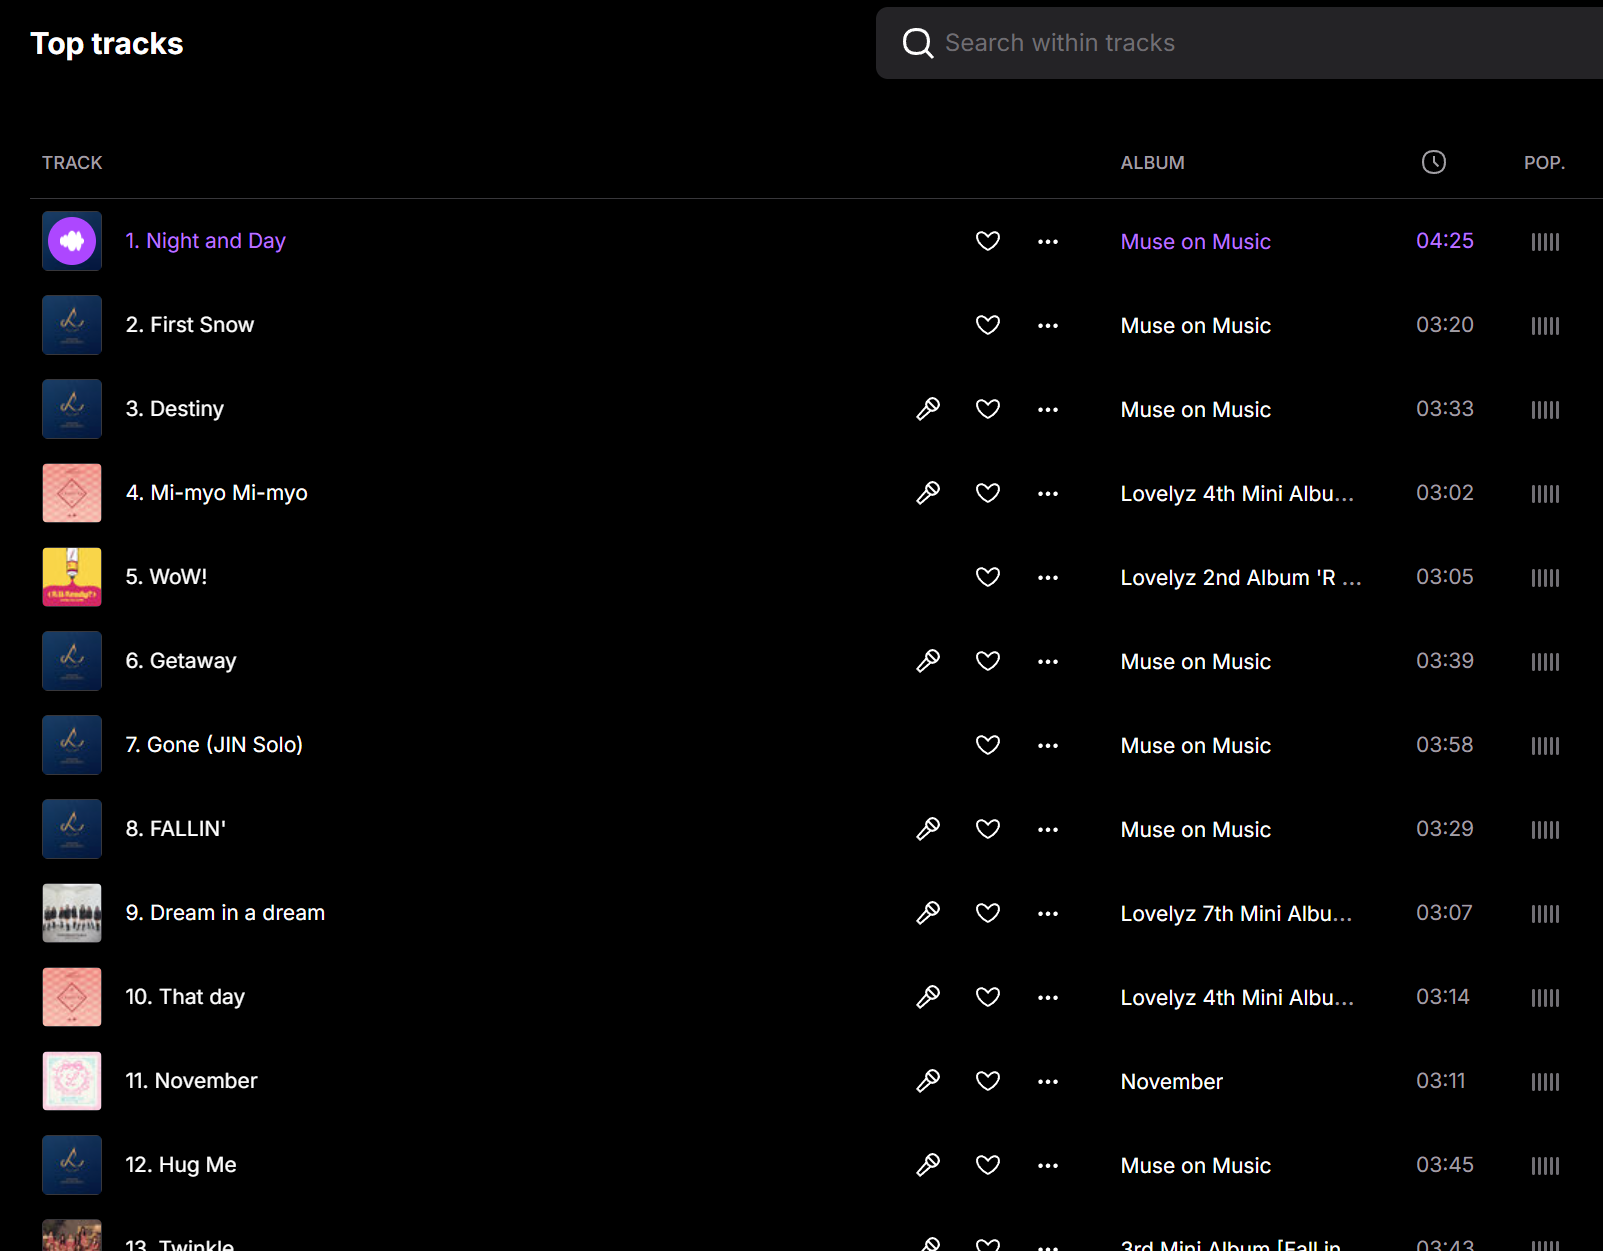Add Getaway to favorites

[988, 661]
